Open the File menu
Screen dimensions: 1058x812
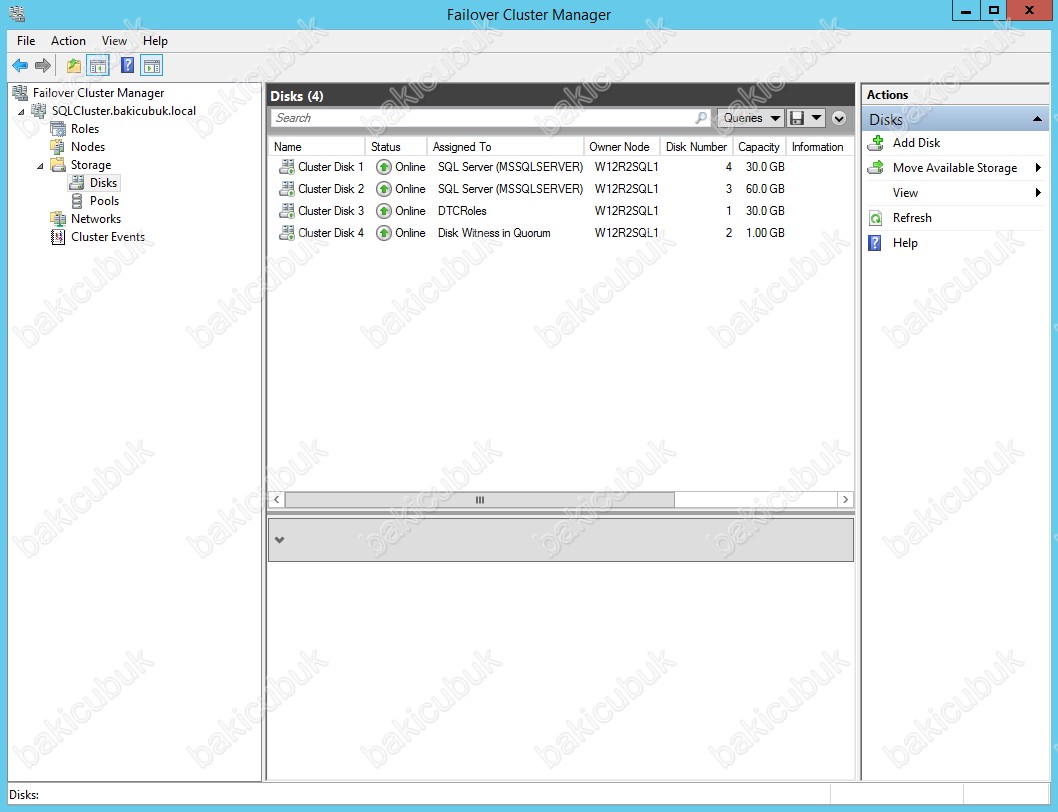click(x=26, y=40)
